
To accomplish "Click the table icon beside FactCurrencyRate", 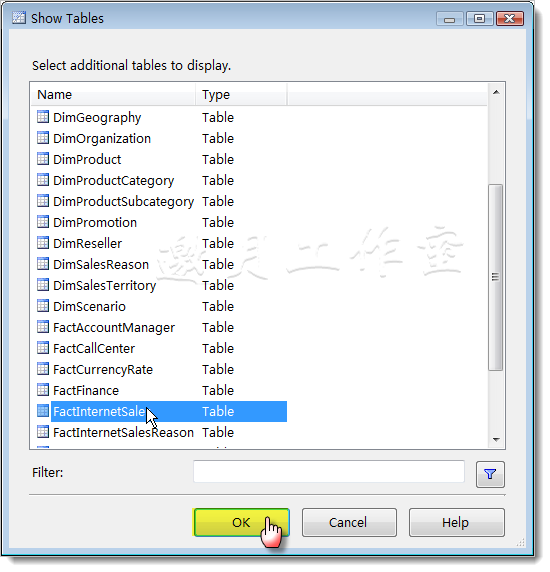I will click(43, 369).
